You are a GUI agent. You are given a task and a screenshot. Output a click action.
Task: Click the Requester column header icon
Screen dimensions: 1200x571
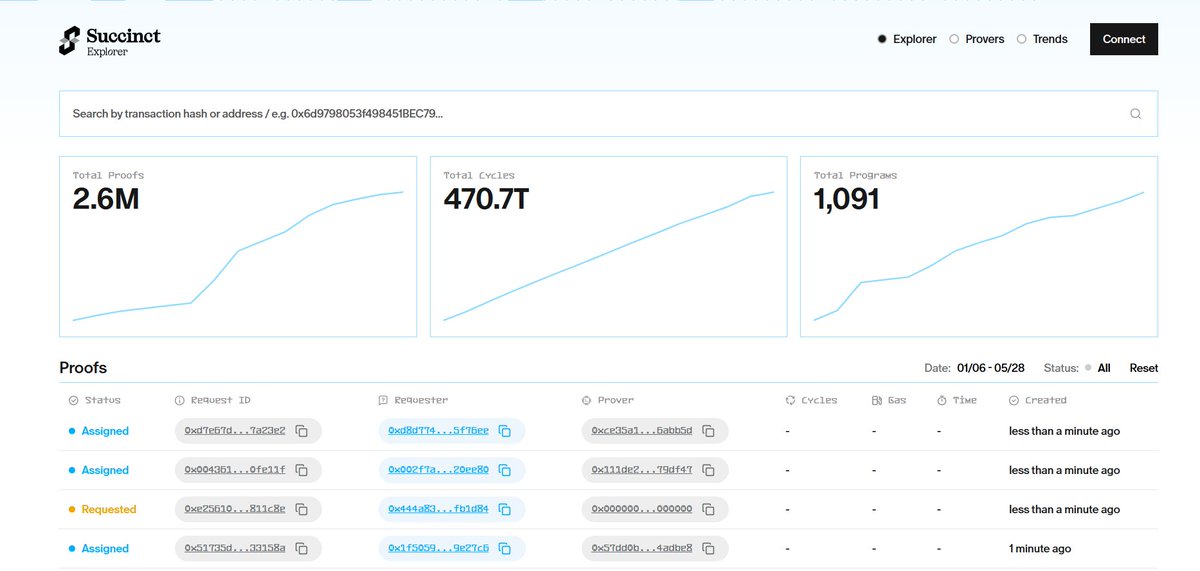click(x=383, y=400)
